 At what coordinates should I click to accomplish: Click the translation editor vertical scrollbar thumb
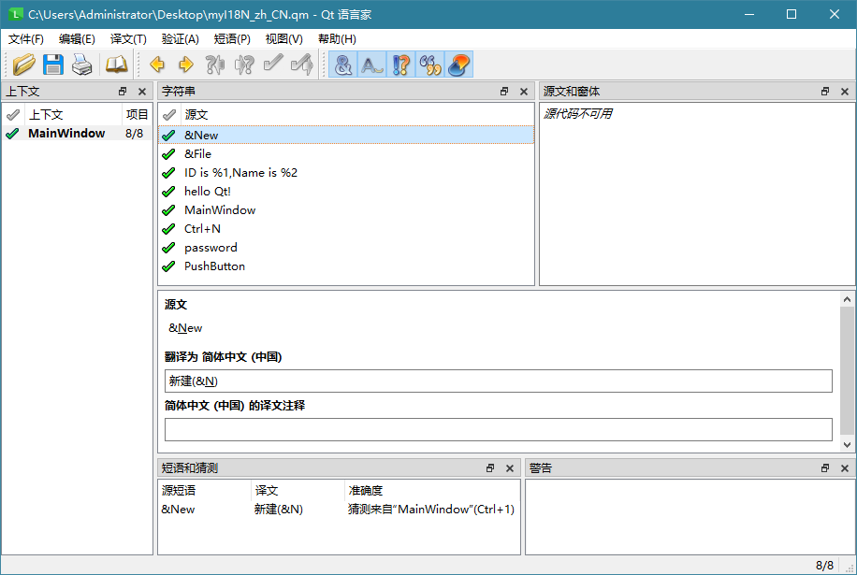click(847, 371)
